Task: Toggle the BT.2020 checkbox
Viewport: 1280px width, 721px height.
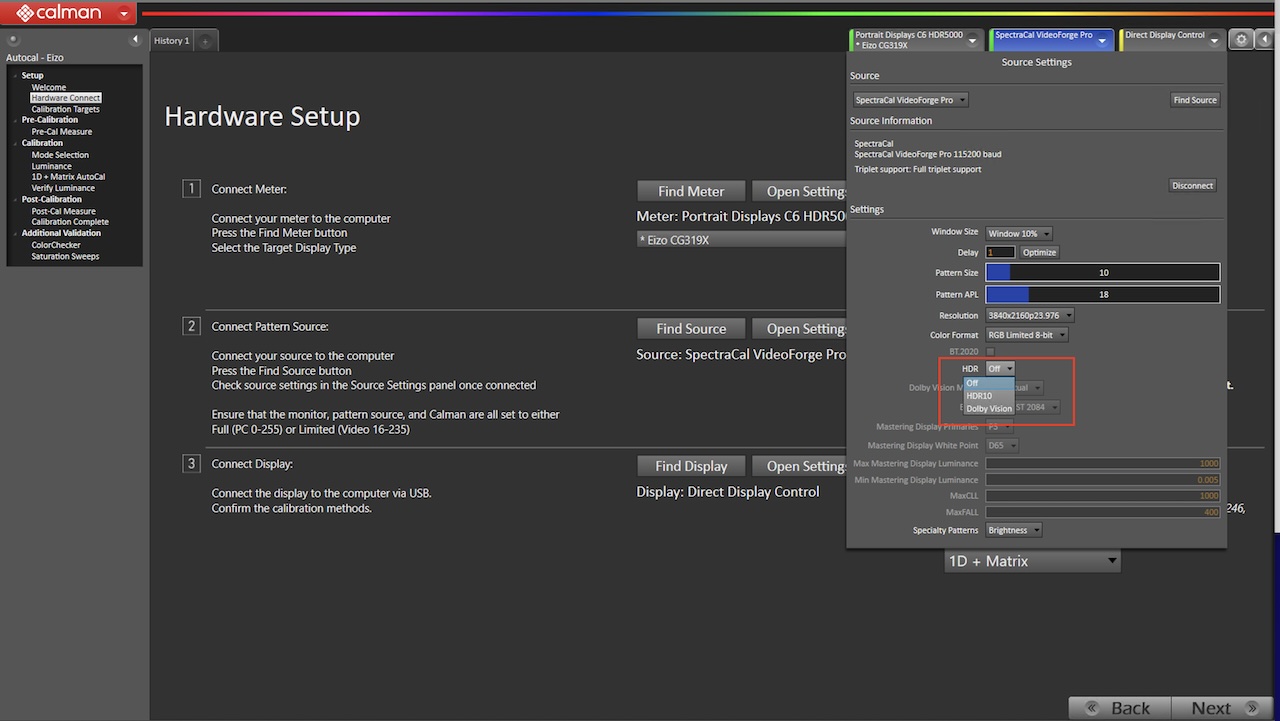Action: coord(990,352)
